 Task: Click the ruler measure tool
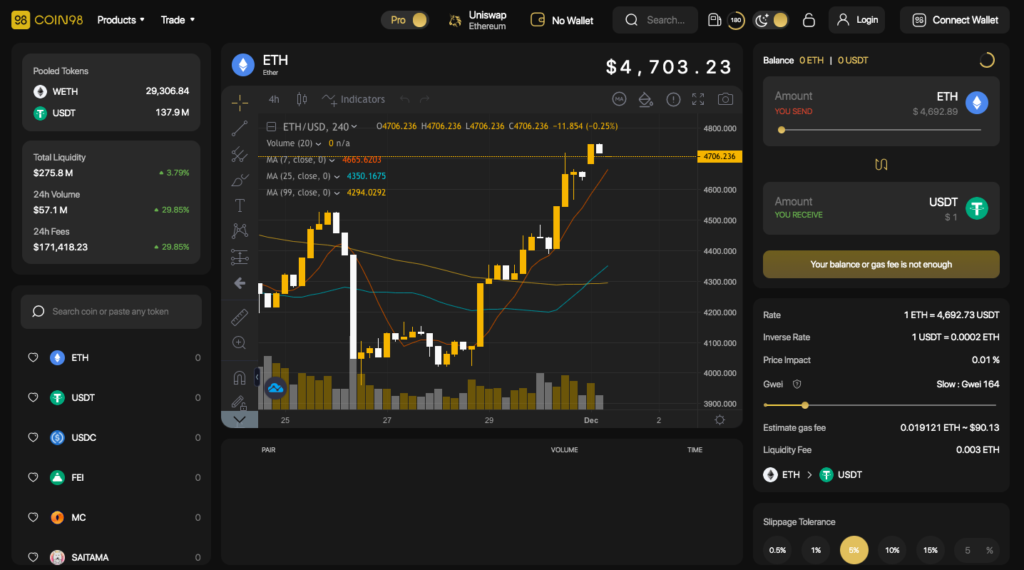click(239, 317)
